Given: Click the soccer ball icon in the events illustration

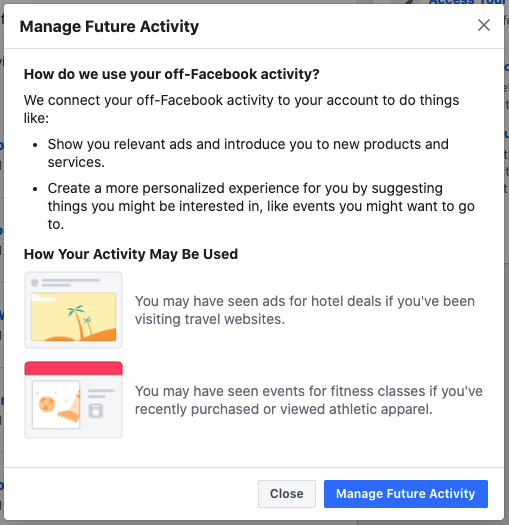Looking at the screenshot, I should coord(47,404).
